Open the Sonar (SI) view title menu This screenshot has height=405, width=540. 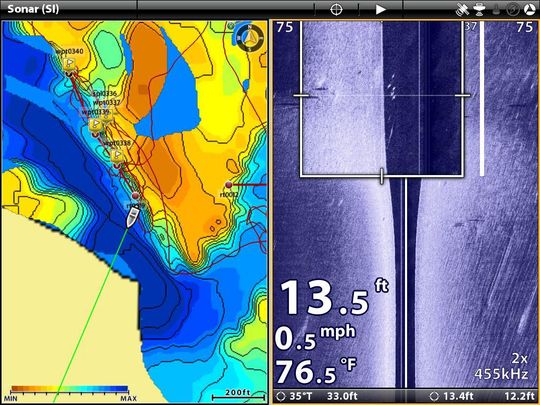[x=33, y=9]
